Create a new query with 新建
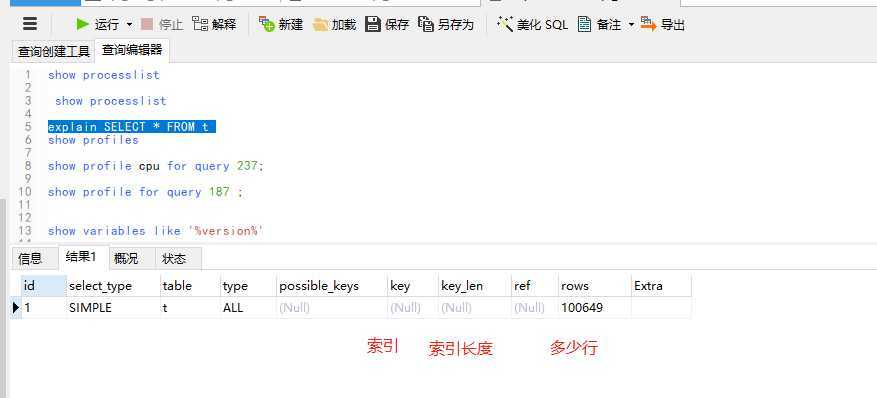This screenshot has height=398, width=877. (281, 25)
